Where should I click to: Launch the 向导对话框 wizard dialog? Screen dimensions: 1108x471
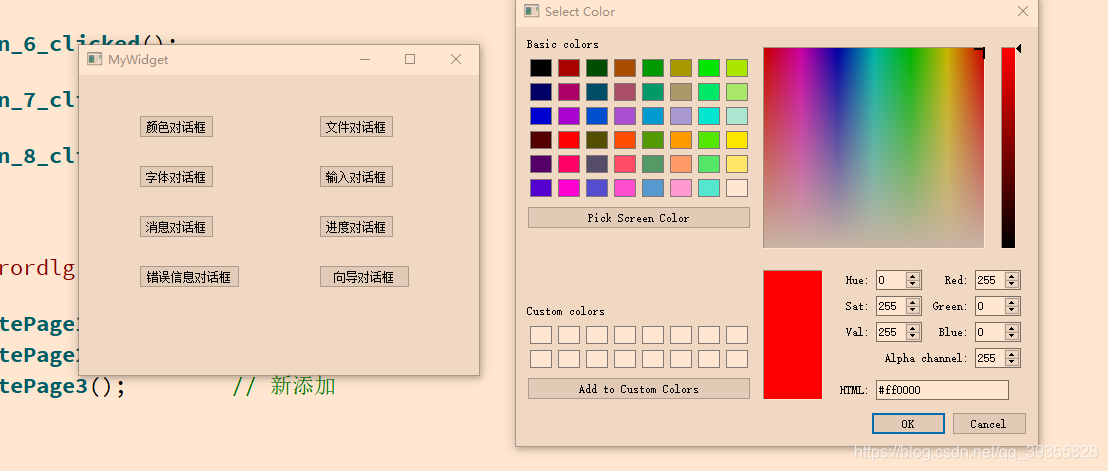coord(364,277)
